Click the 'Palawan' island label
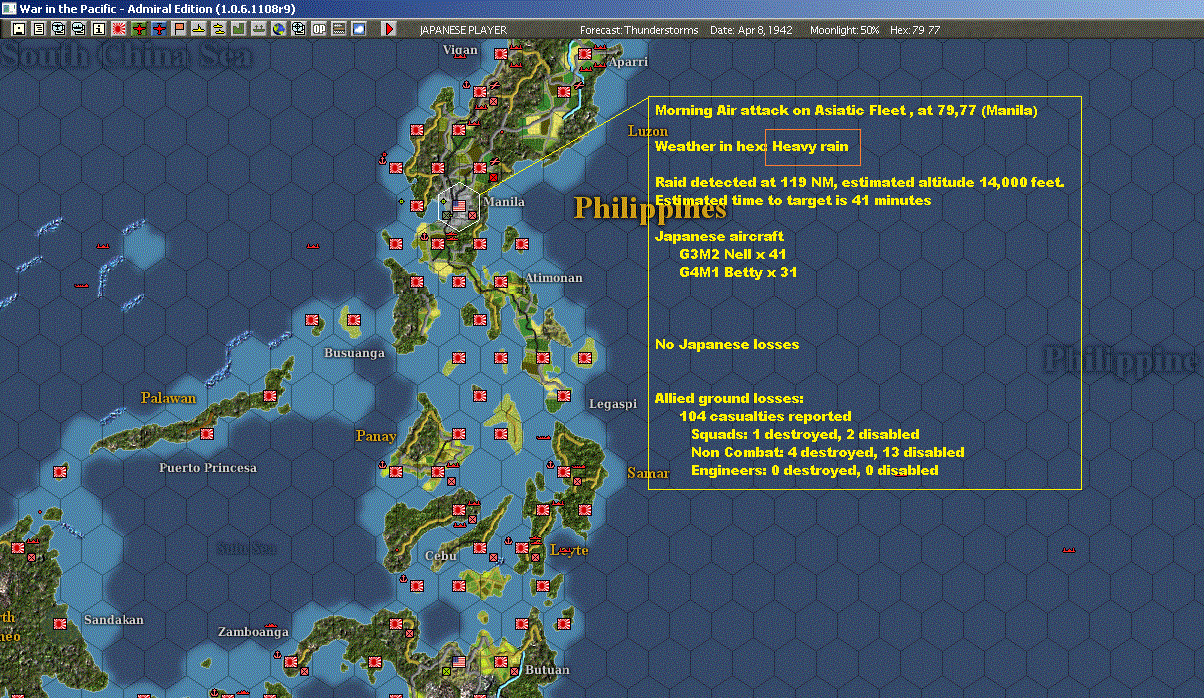This screenshot has height=698, width=1204. click(x=168, y=398)
